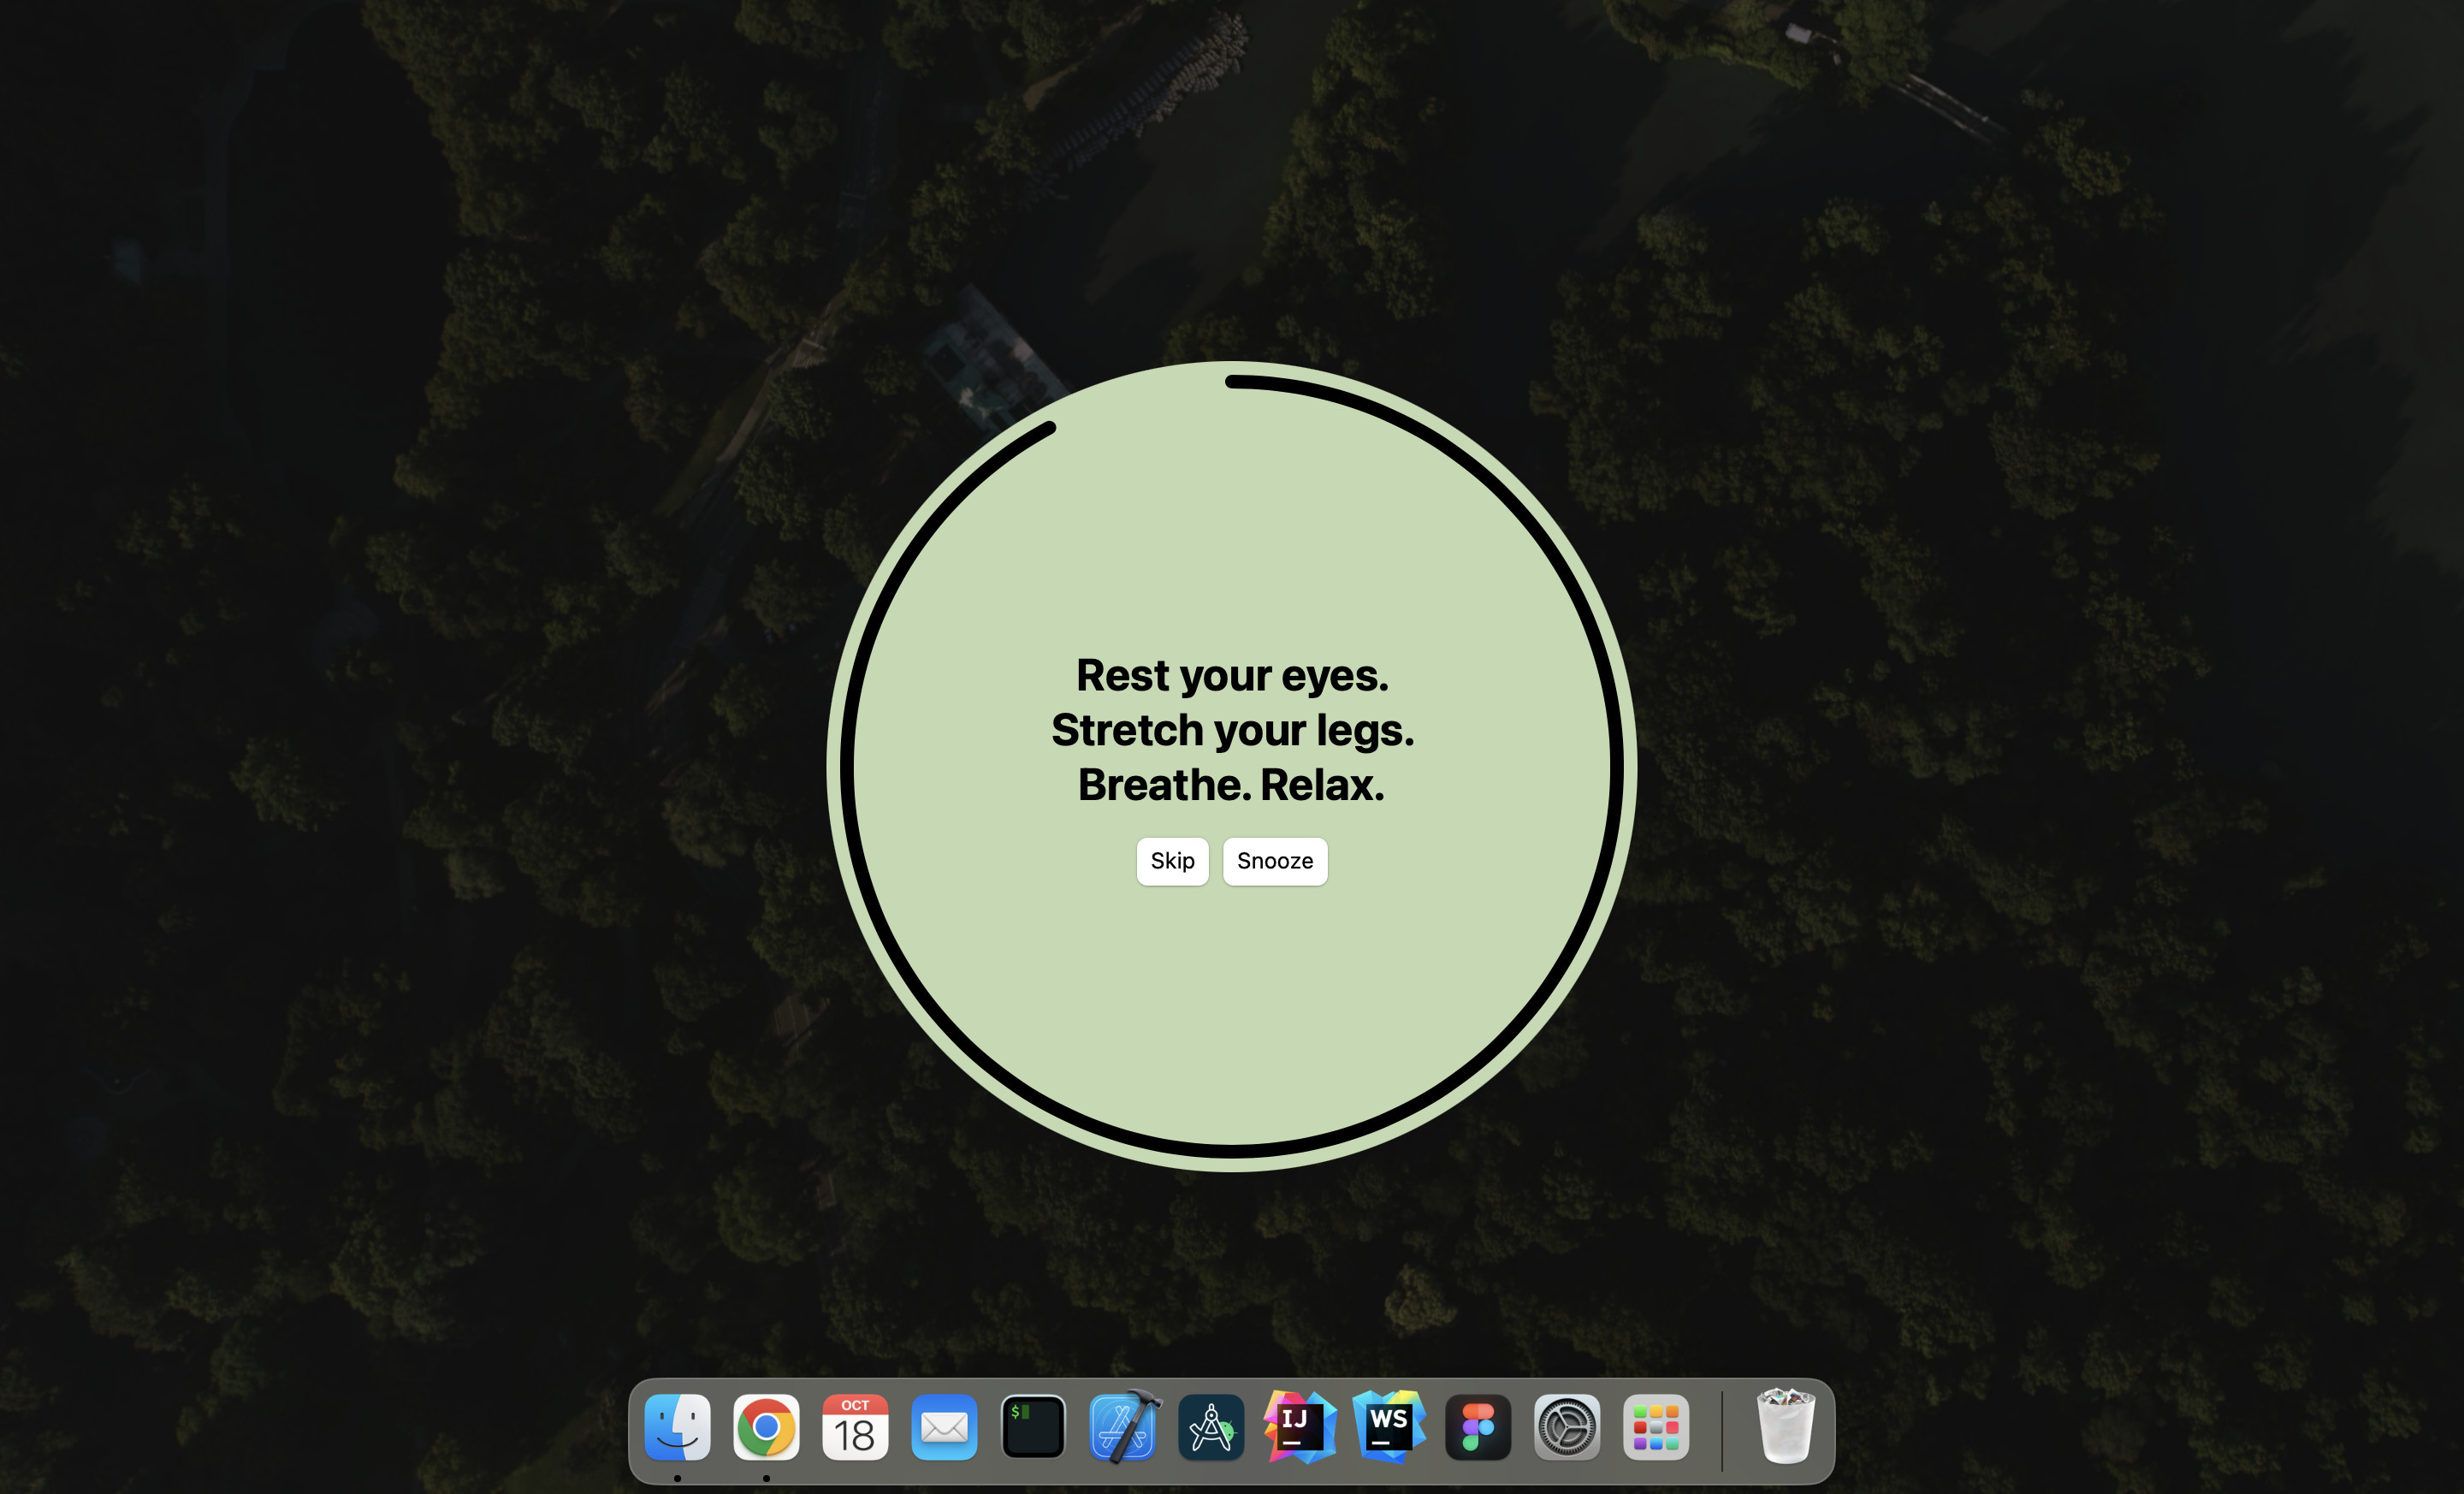Screen dimensions: 2464x1494
Task: Launch Google Chrome from the dock
Action: (766, 1427)
